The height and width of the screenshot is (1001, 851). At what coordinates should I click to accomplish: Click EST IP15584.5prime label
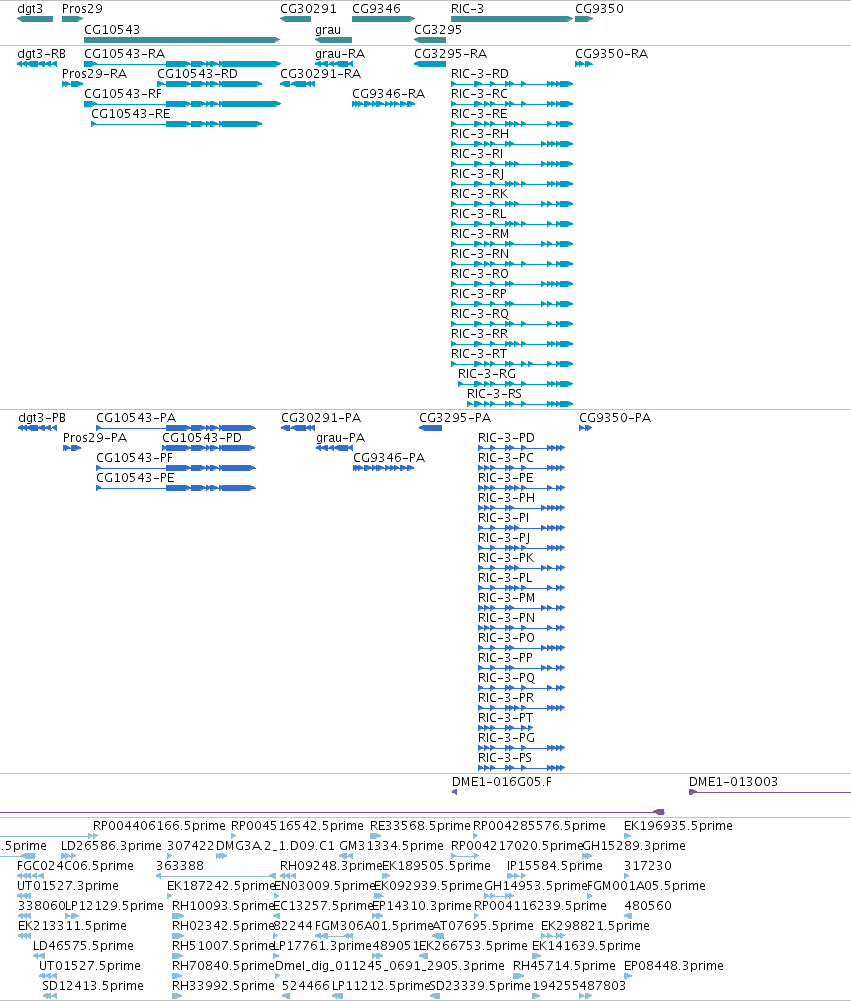555,866
